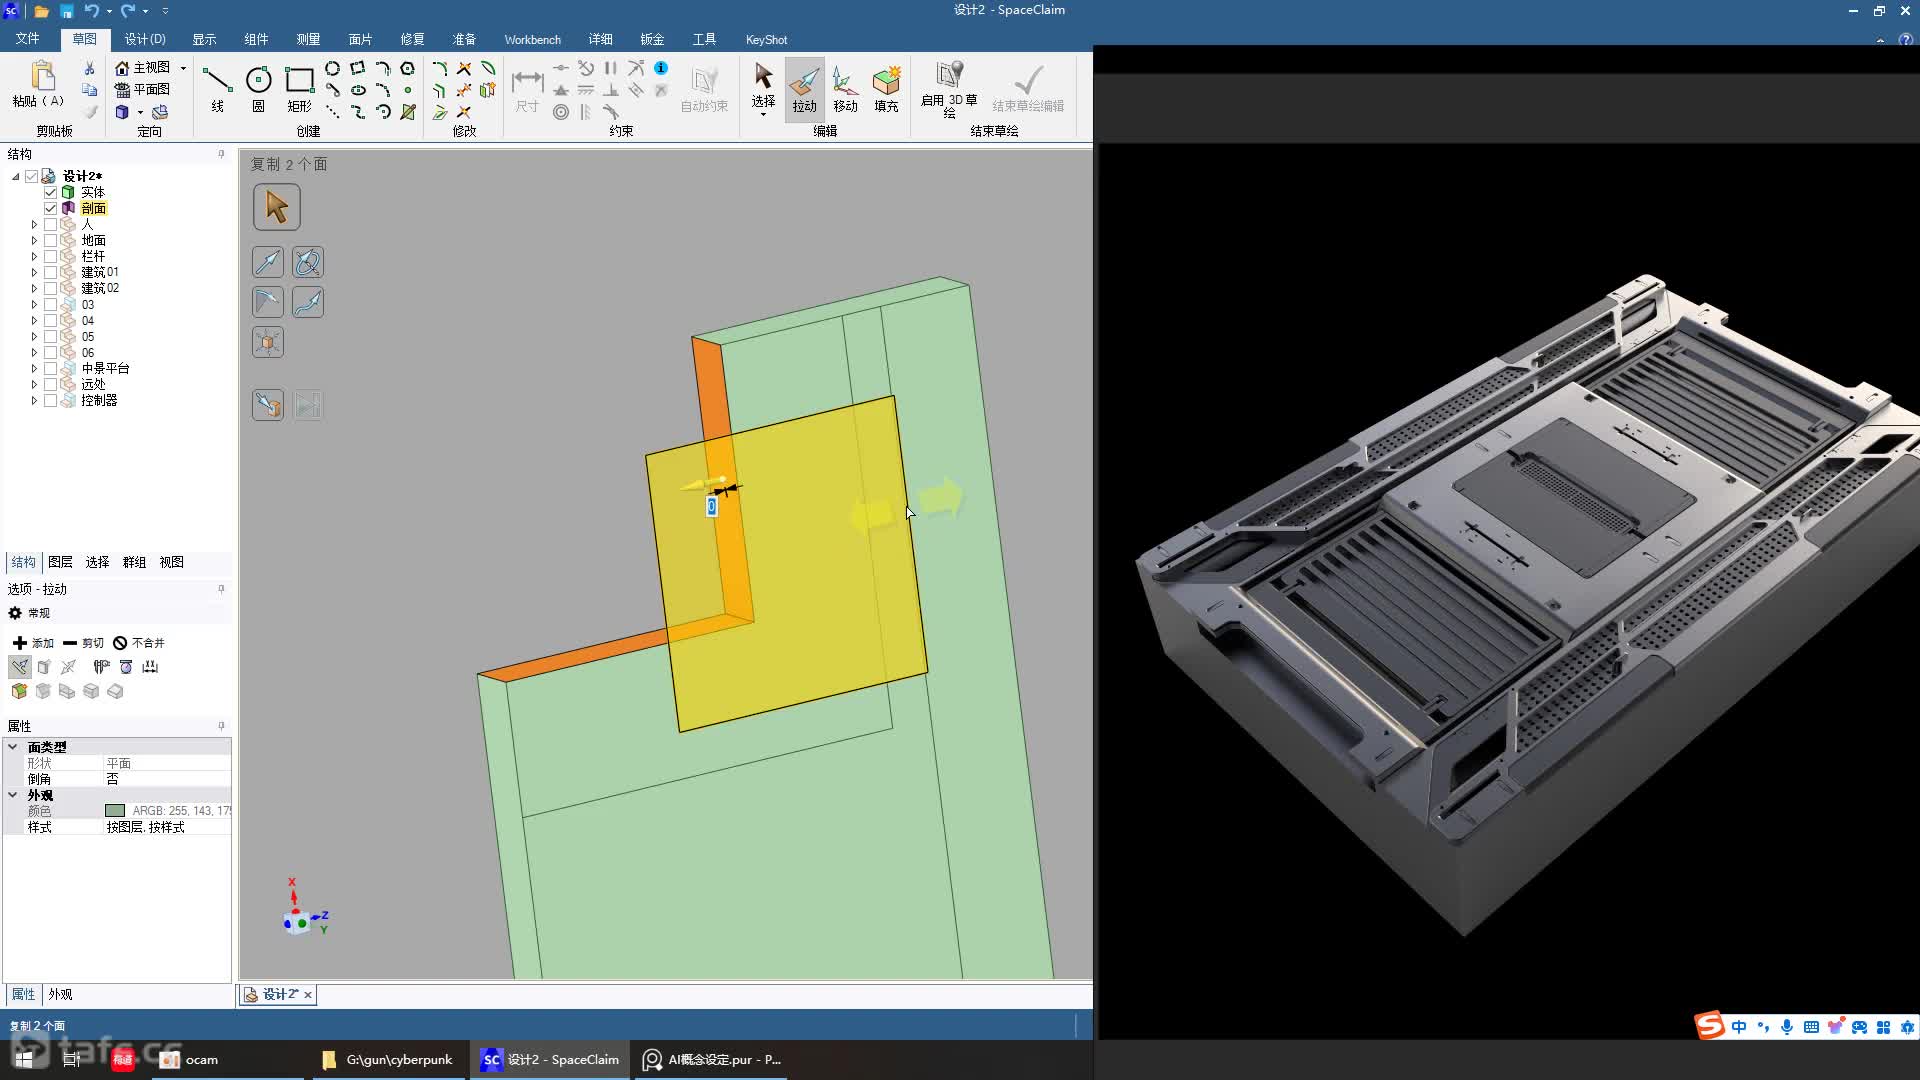The height and width of the screenshot is (1080, 1920).
Task: Open AI概念设定.pur PureRef in taskbar
Action: point(712,1059)
